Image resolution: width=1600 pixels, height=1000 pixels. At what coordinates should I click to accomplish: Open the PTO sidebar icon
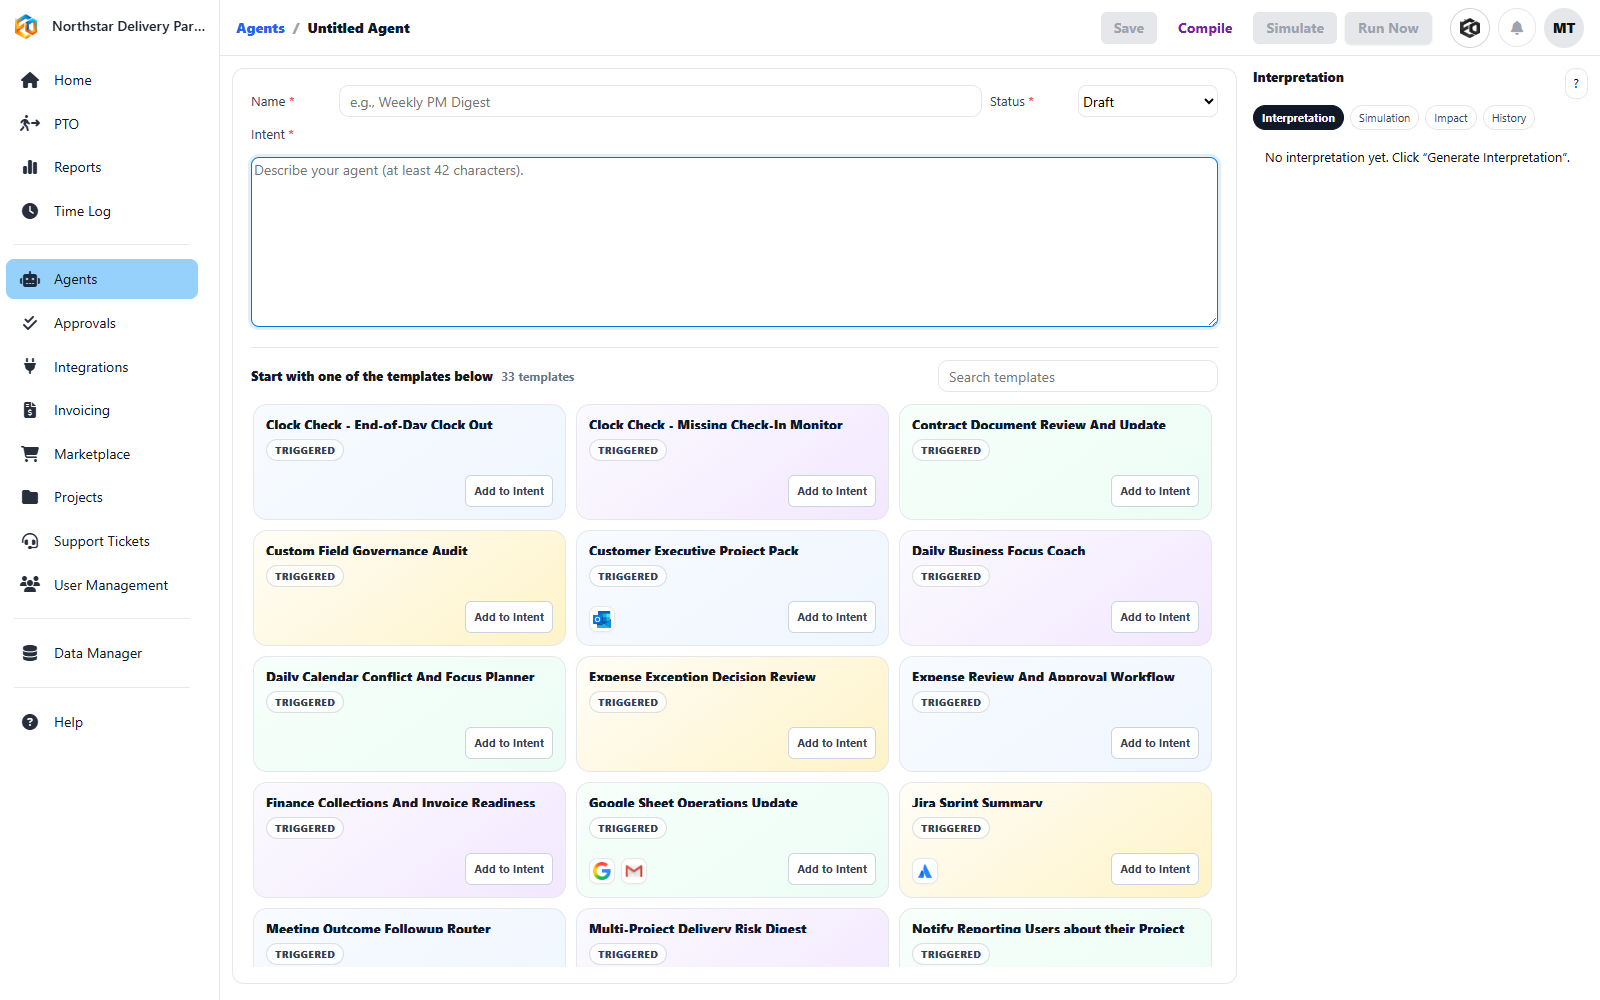point(30,124)
